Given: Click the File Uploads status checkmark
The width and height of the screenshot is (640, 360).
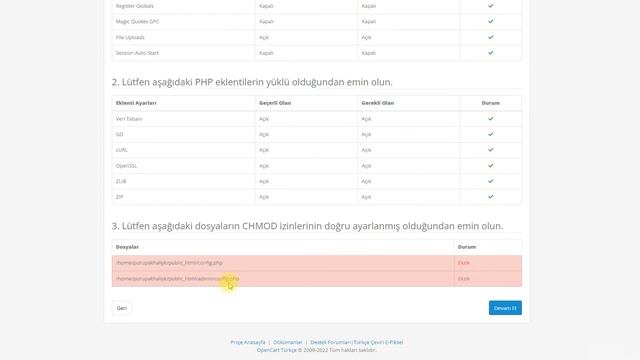Looking at the screenshot, I should click(491, 37).
